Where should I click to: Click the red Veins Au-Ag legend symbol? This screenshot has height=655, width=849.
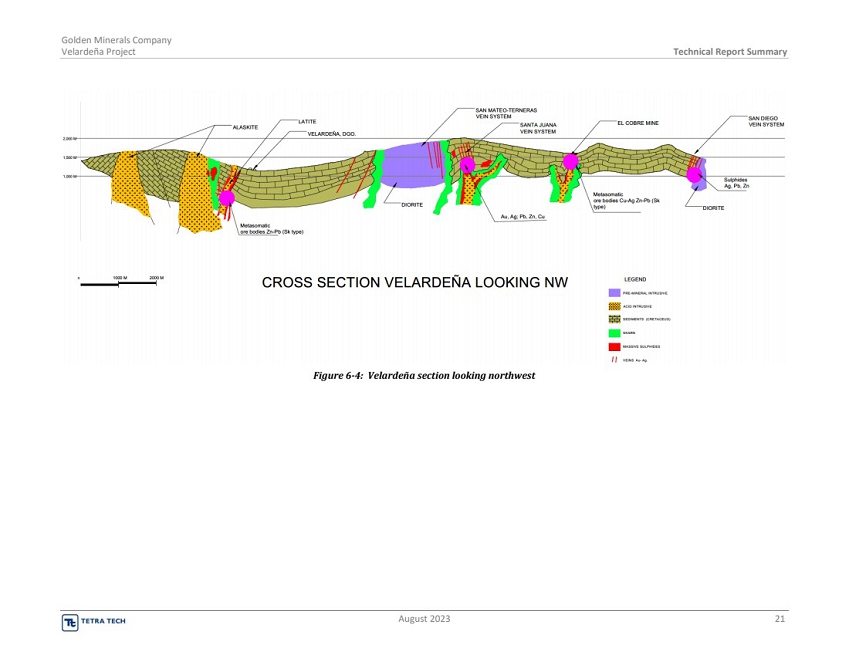[614, 360]
